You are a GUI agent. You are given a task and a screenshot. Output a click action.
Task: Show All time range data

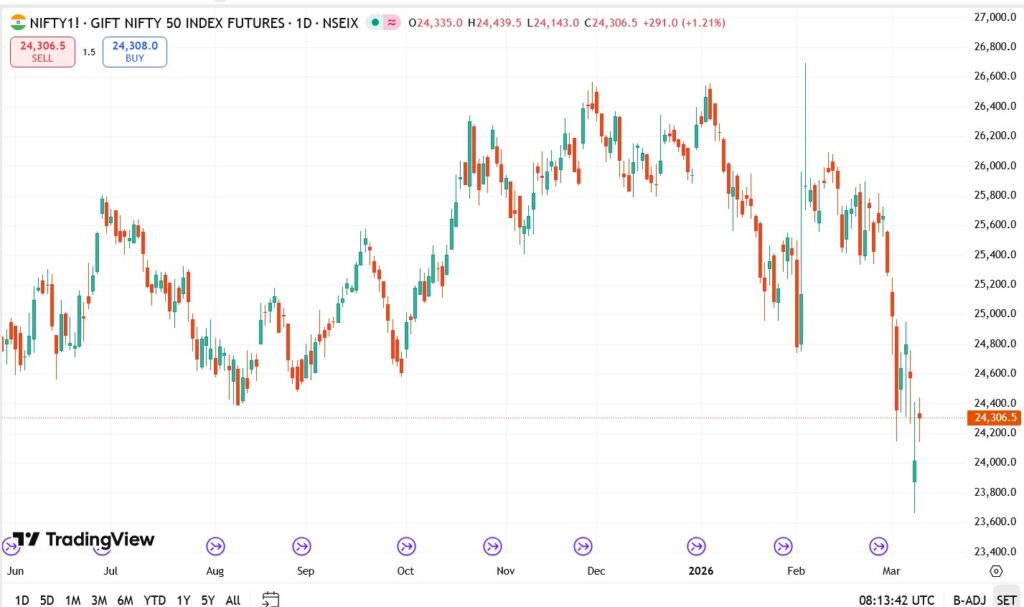pos(233,600)
